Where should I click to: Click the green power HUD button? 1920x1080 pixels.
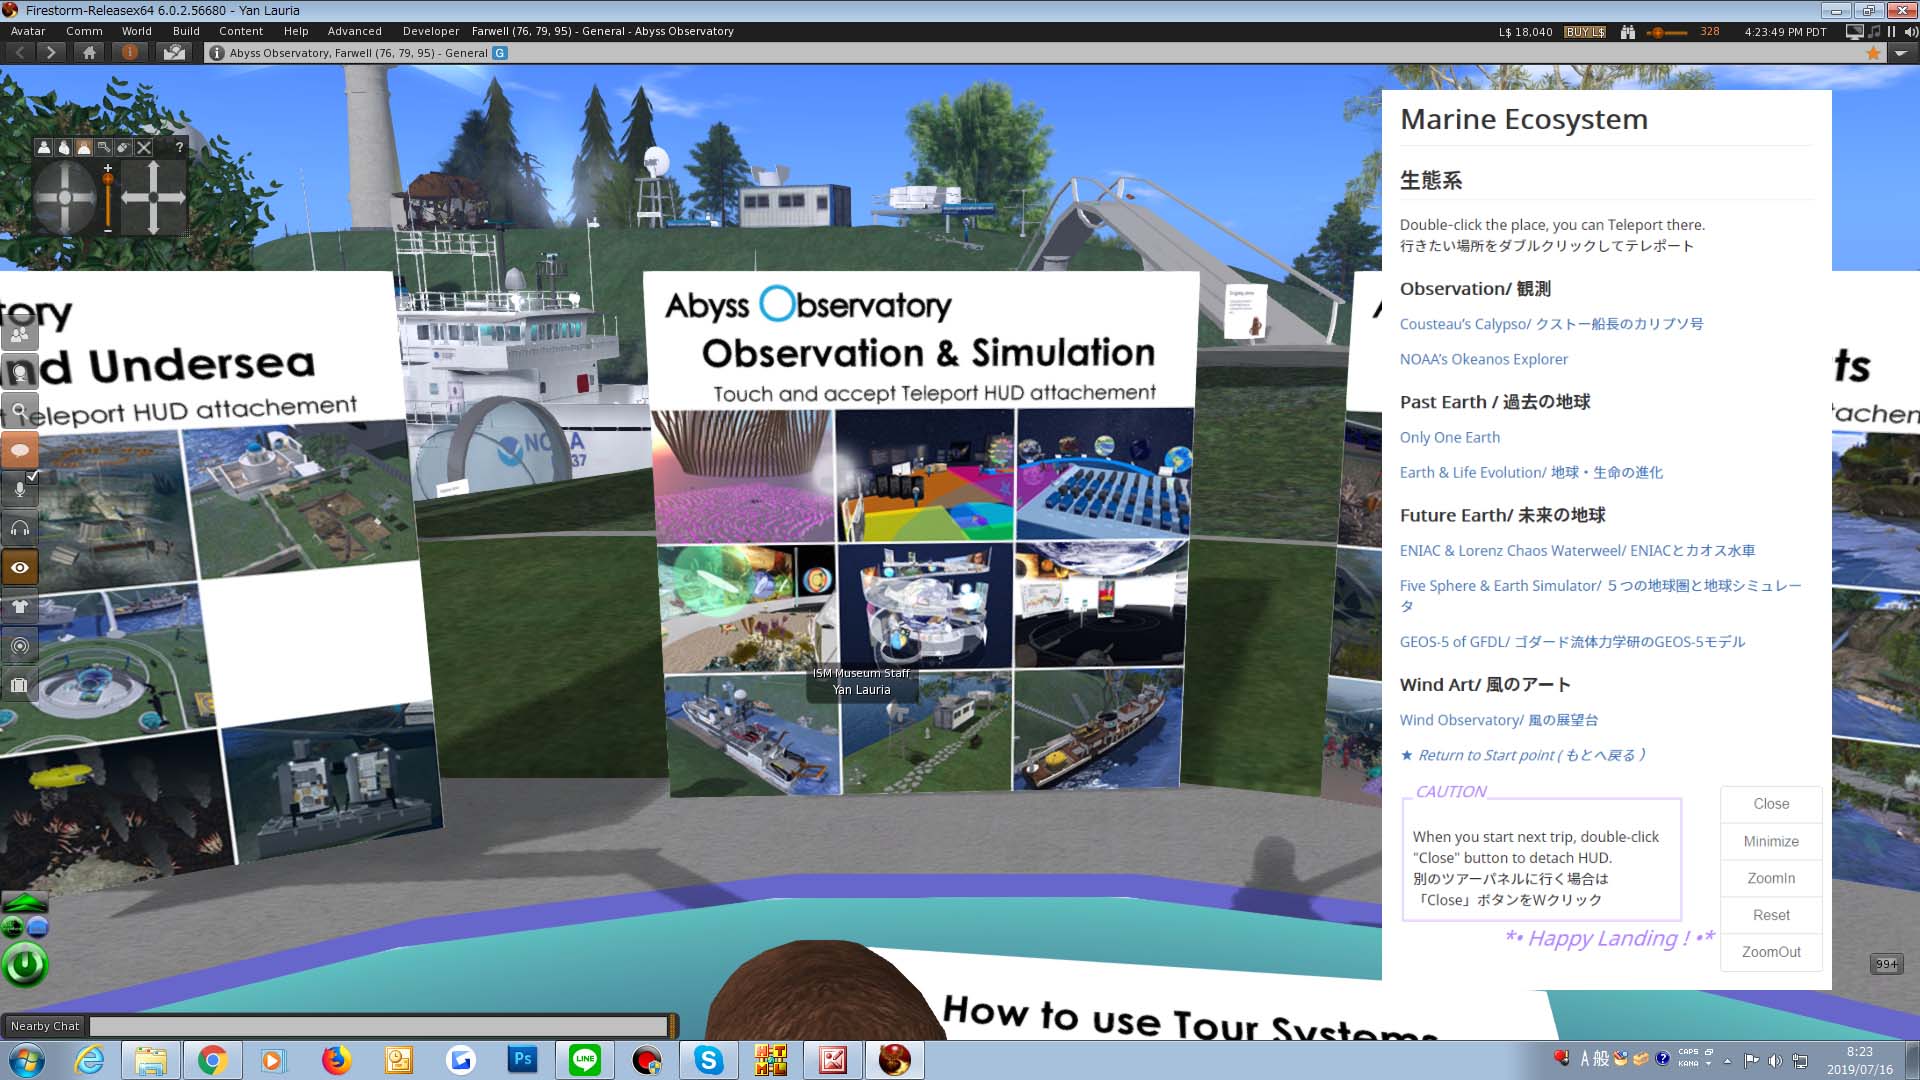[x=25, y=965]
